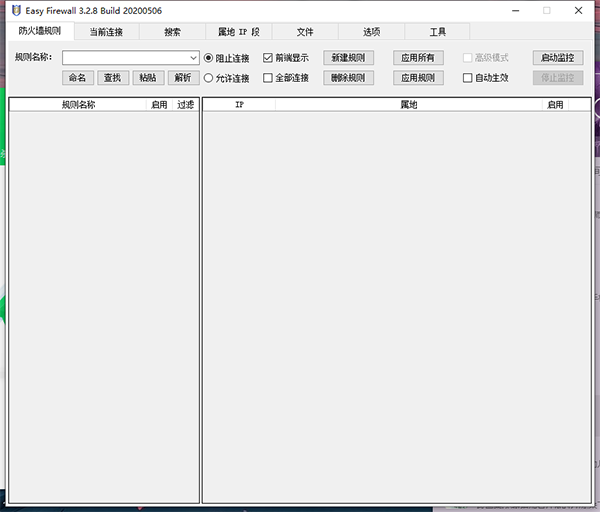
Task: Minimize the Easy Firewall window
Action: coord(515,11)
